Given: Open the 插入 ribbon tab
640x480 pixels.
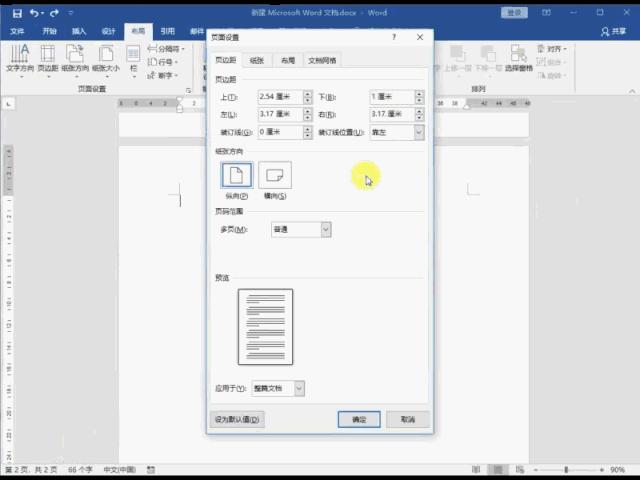Looking at the screenshot, I should tap(79, 31).
